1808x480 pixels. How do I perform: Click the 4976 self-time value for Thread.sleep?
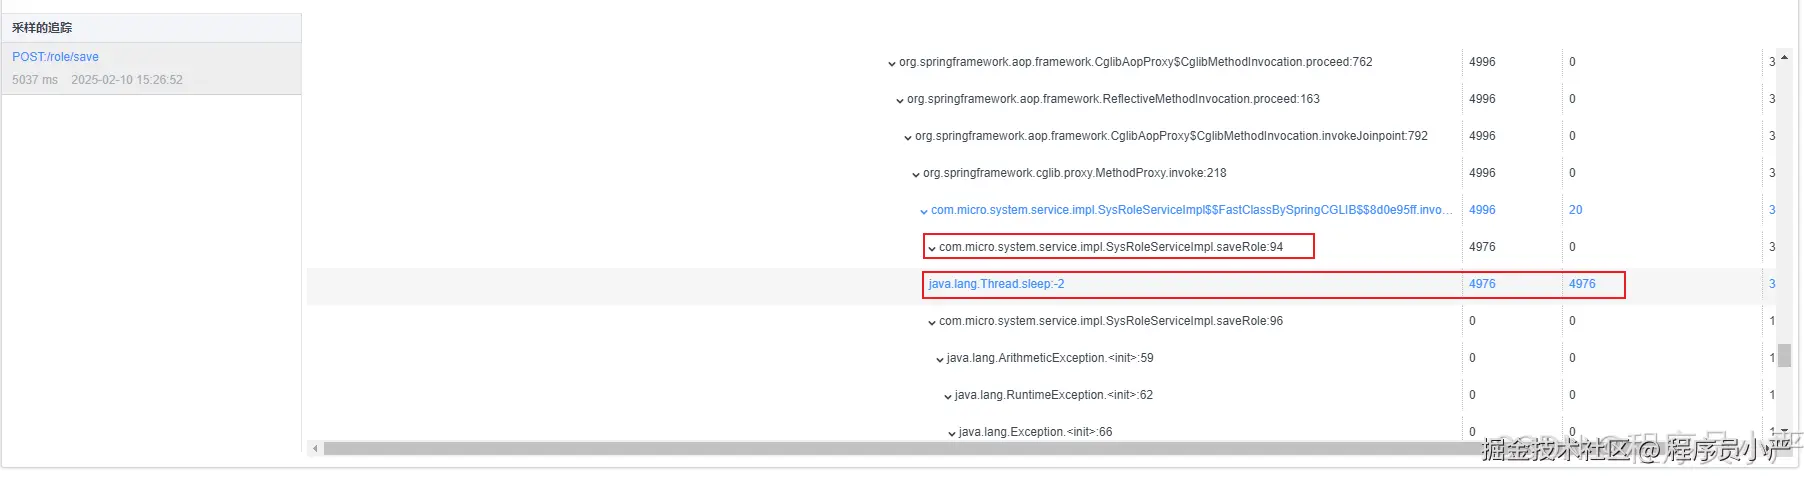tap(1582, 284)
